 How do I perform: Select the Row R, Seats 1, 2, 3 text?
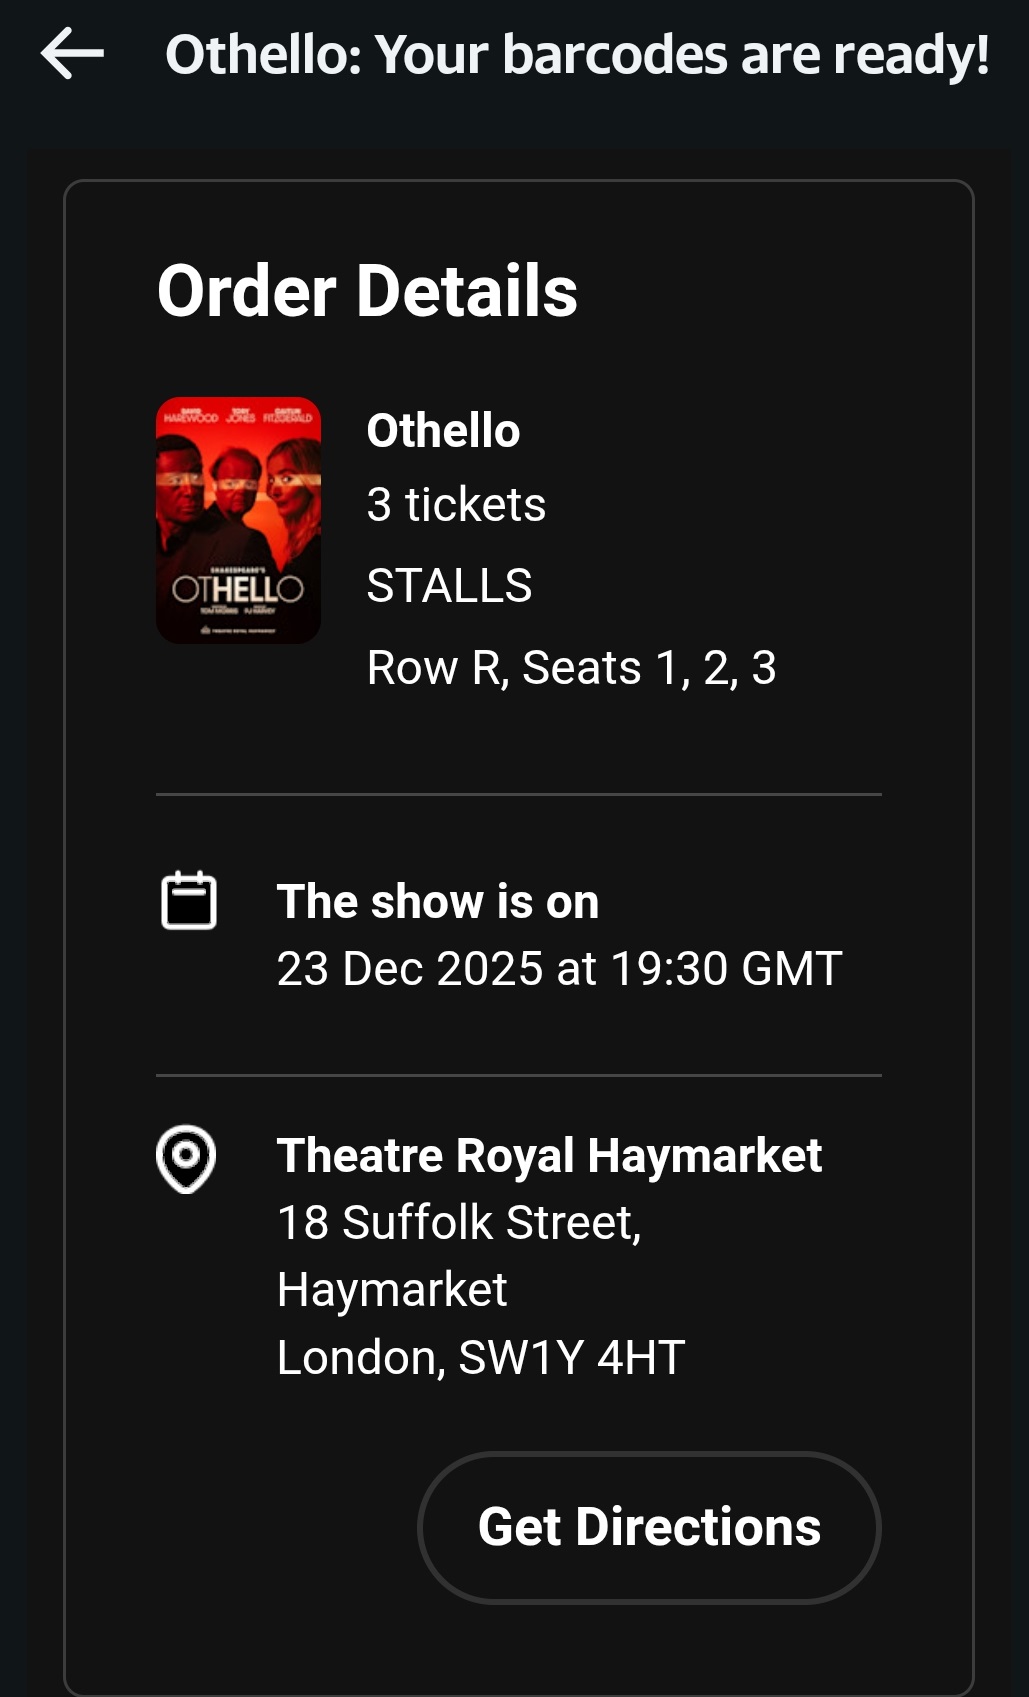click(571, 667)
